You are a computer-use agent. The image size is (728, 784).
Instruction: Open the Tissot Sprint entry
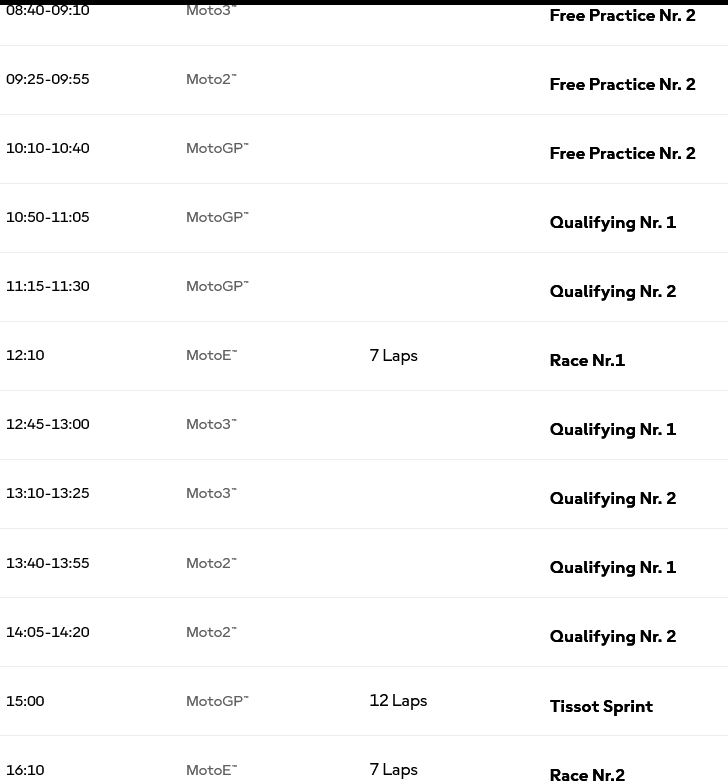click(602, 706)
